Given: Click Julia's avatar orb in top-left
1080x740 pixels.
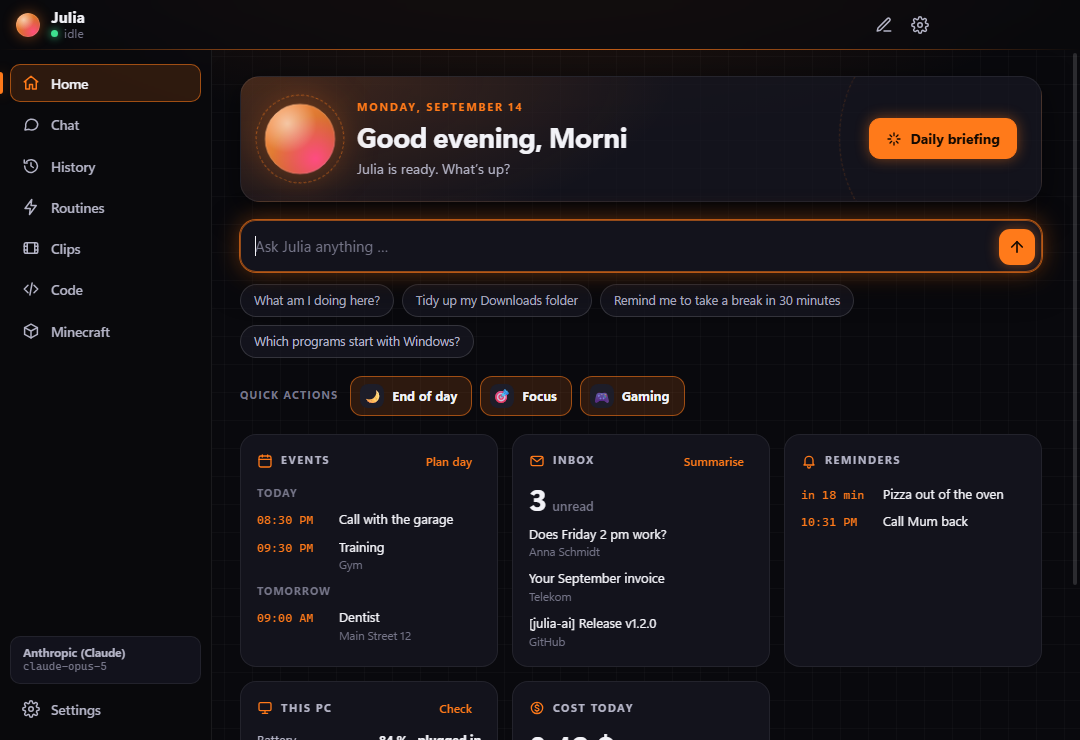Looking at the screenshot, I should pos(28,25).
